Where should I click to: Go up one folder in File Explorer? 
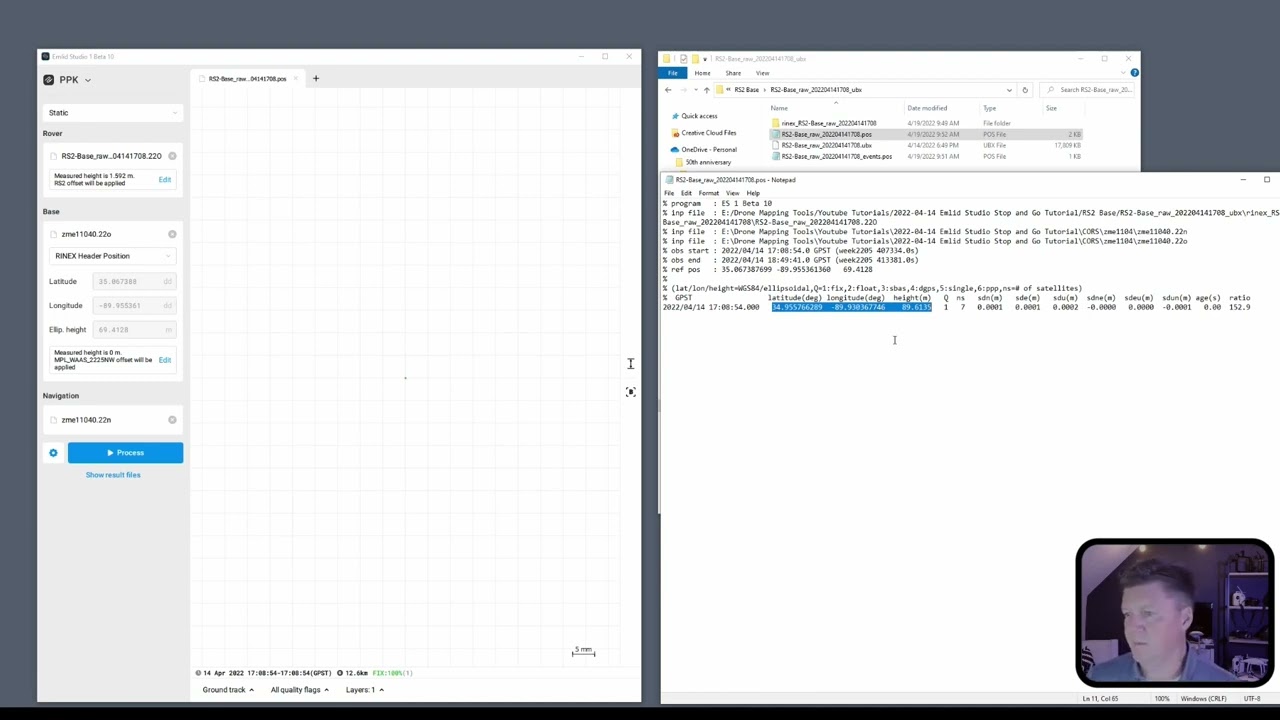[x=706, y=90]
